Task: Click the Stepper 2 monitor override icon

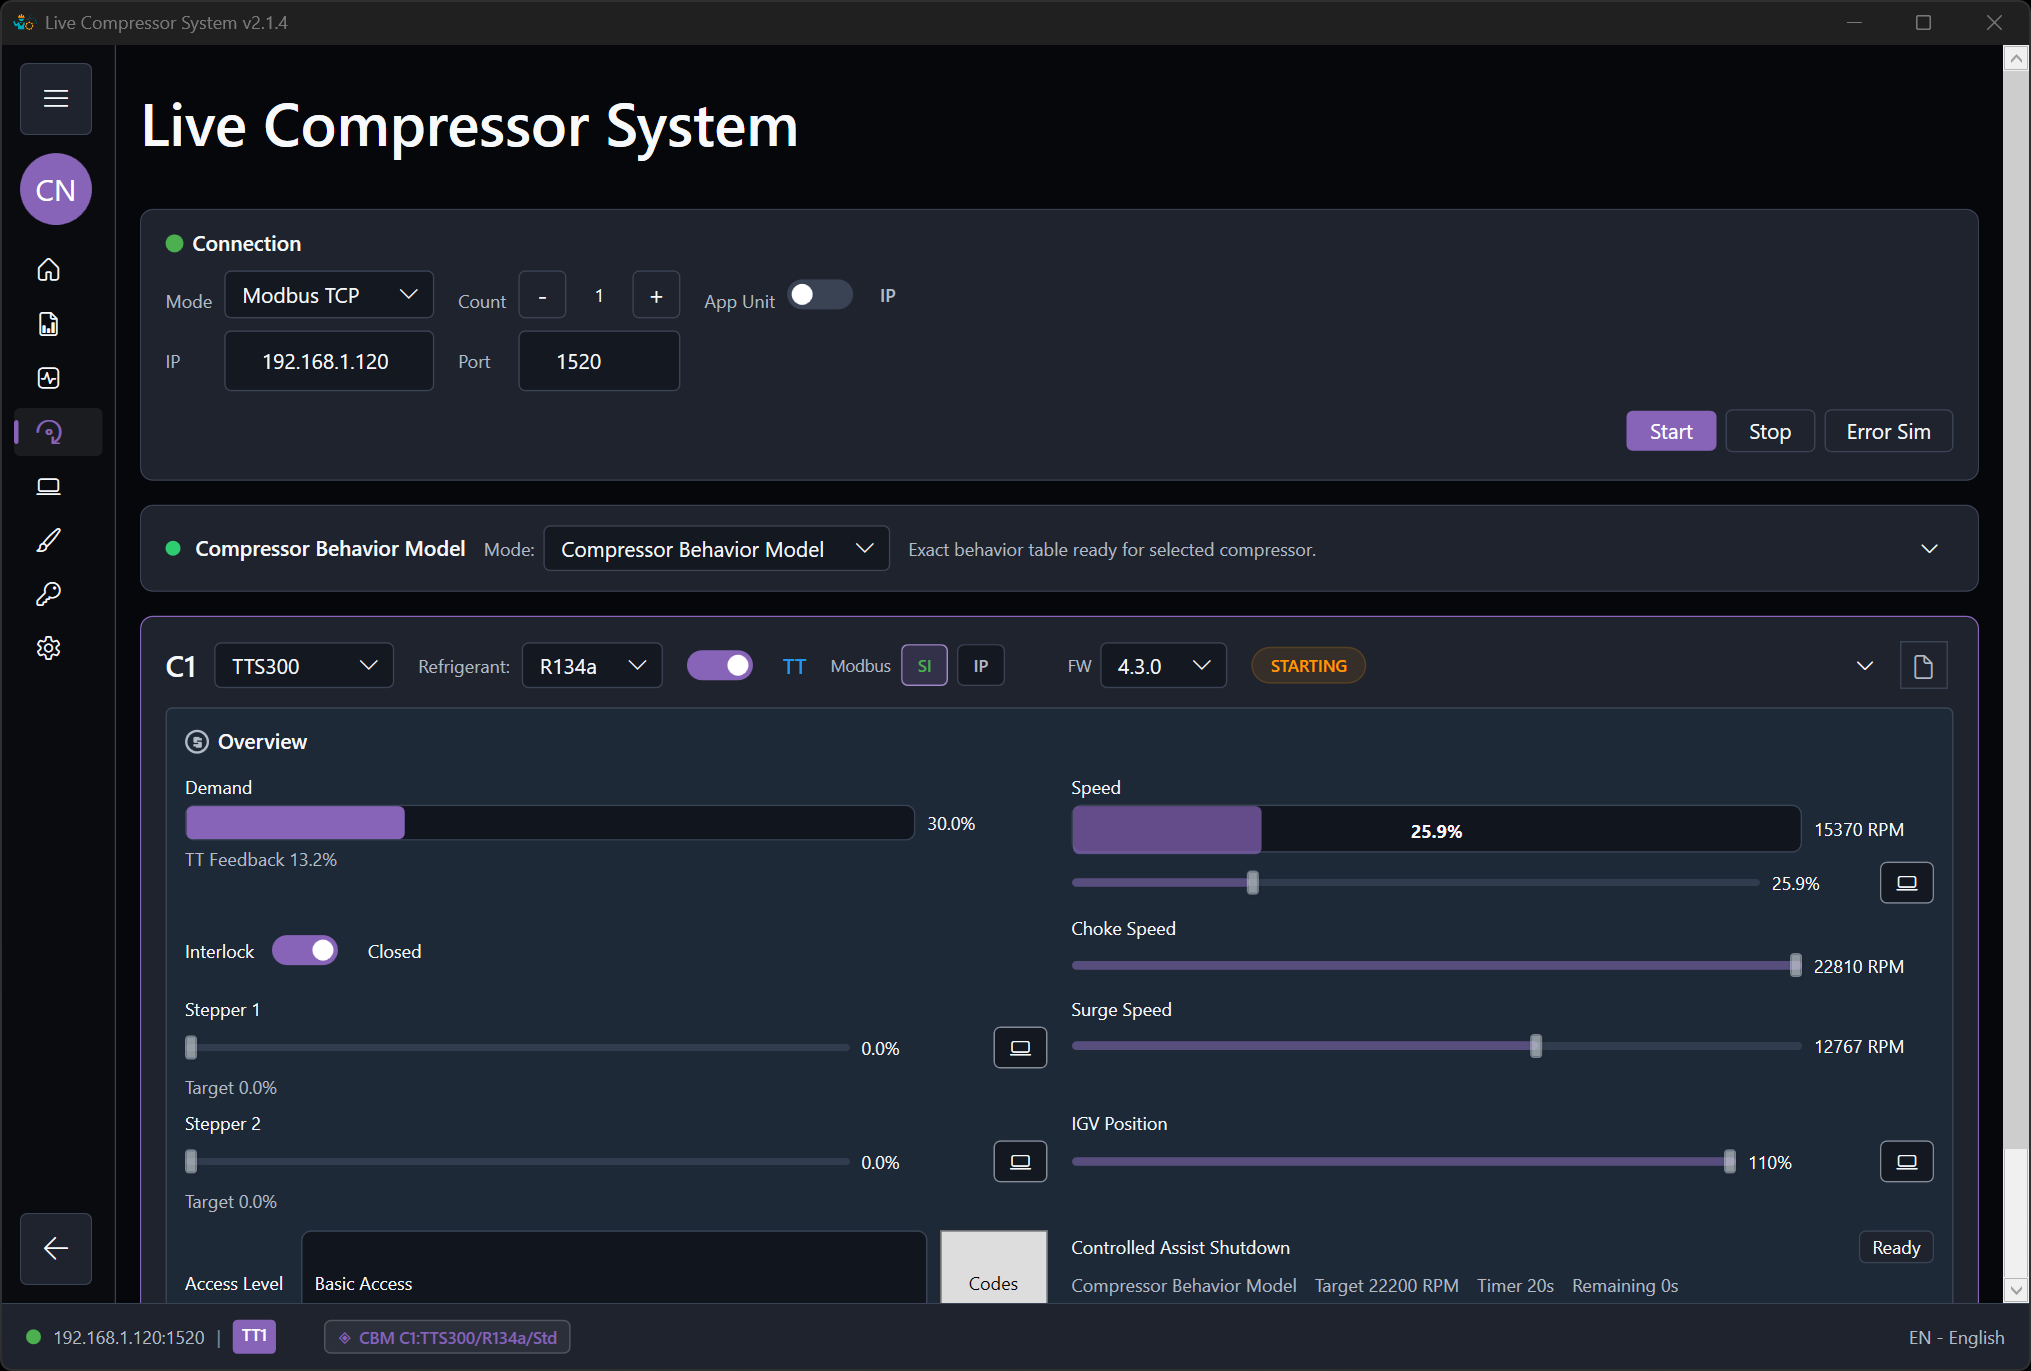Action: click(1020, 1162)
